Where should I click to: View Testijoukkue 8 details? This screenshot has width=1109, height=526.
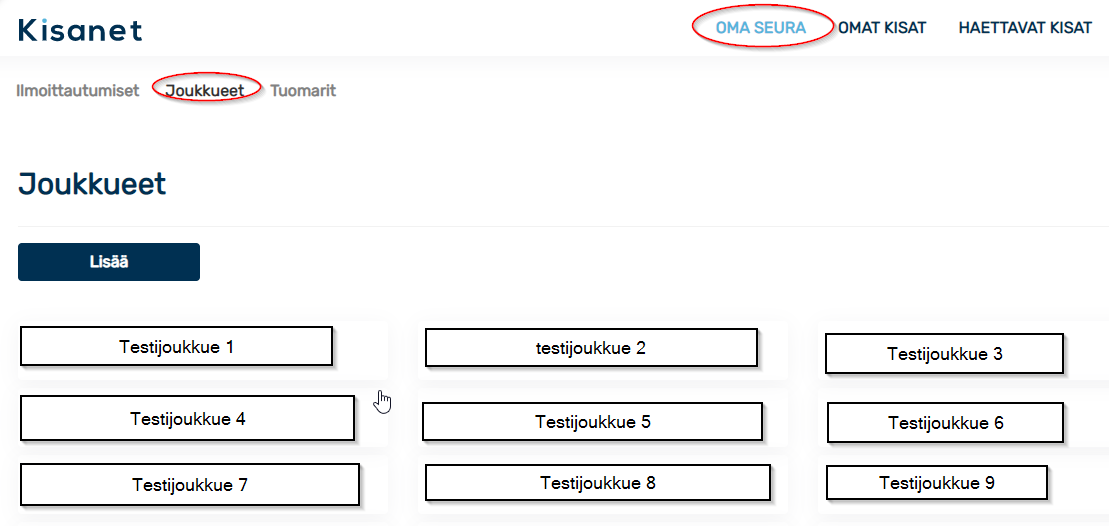598,483
